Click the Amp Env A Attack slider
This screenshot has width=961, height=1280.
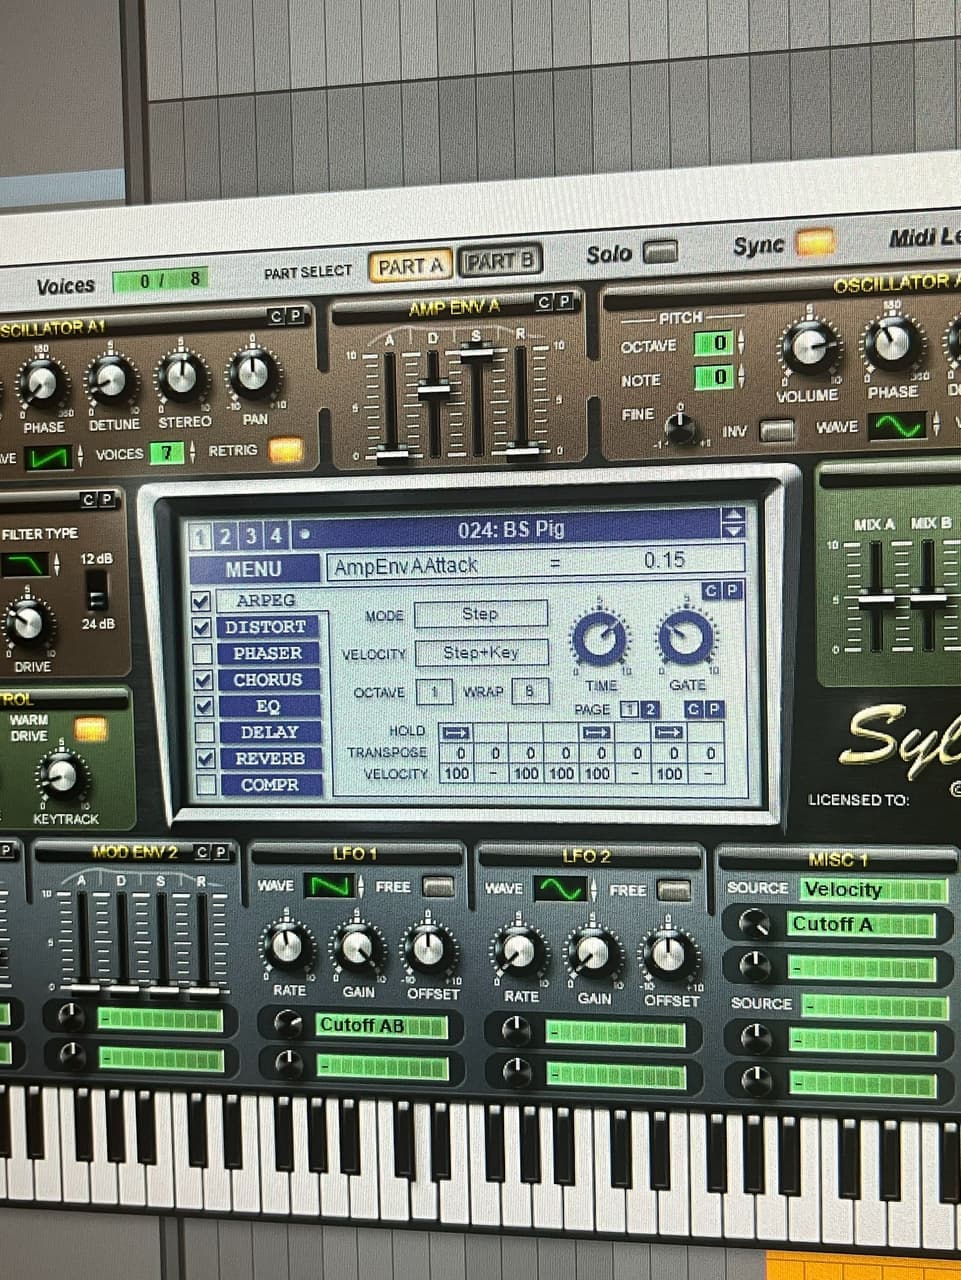click(391, 453)
